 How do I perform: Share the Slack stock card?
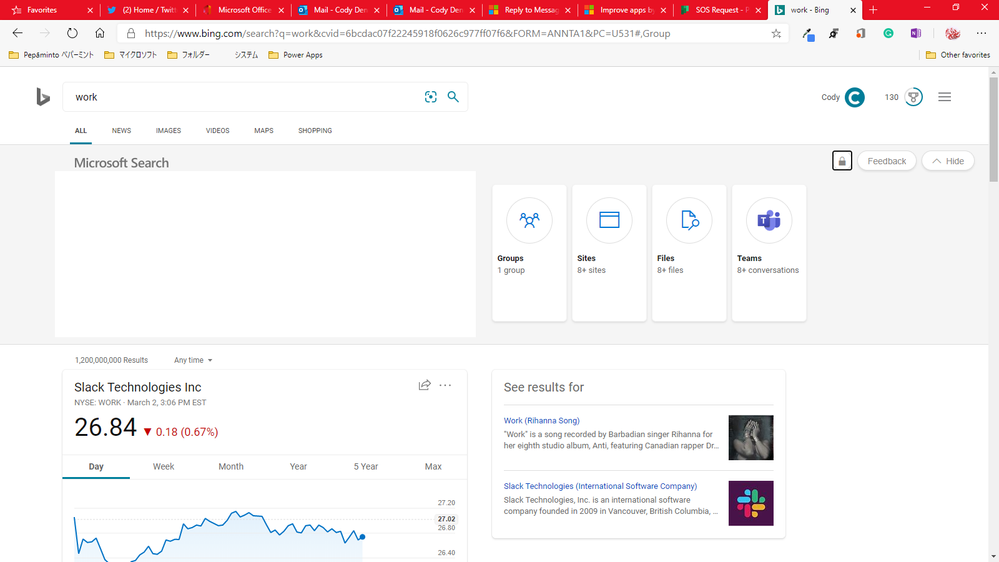(x=424, y=385)
